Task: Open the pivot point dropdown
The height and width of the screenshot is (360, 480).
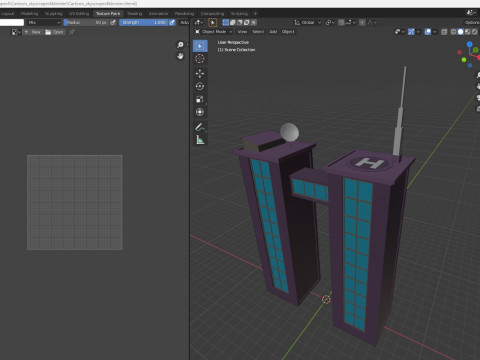Action: point(330,22)
